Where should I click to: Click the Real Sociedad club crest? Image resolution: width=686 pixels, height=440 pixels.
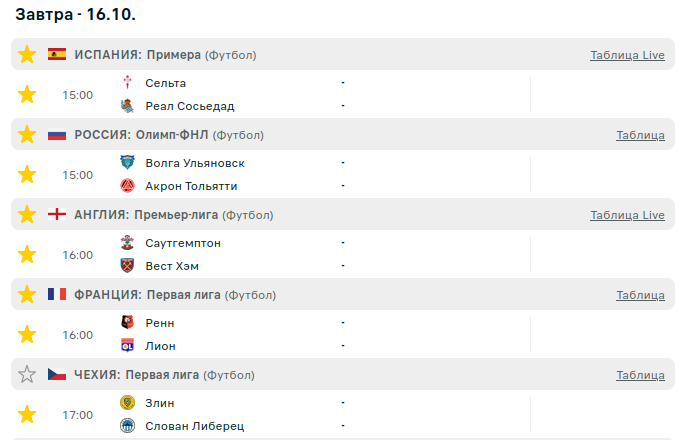coord(127,106)
